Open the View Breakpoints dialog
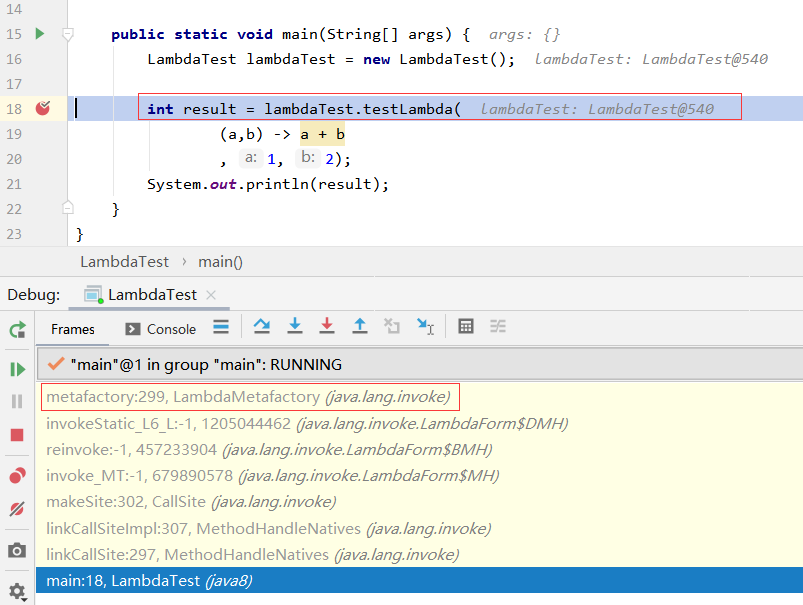This screenshot has height=605, width=803. tap(16, 476)
